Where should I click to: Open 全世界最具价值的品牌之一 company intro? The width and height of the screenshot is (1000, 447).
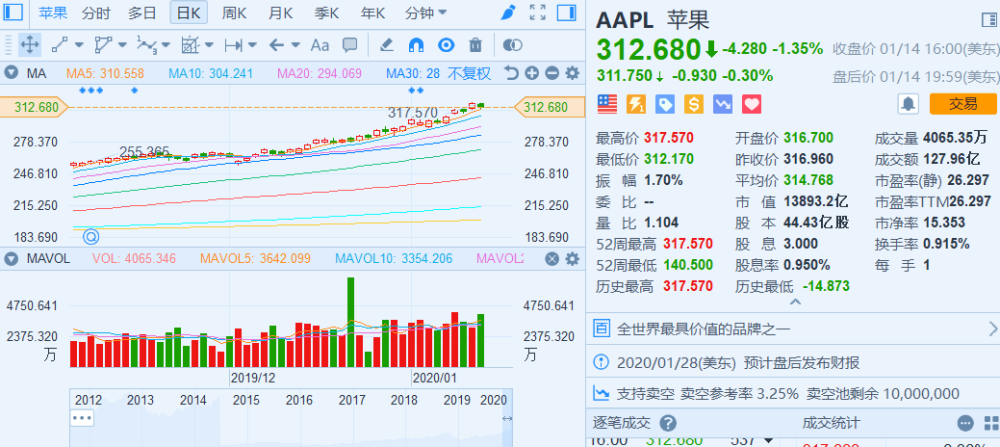point(792,329)
